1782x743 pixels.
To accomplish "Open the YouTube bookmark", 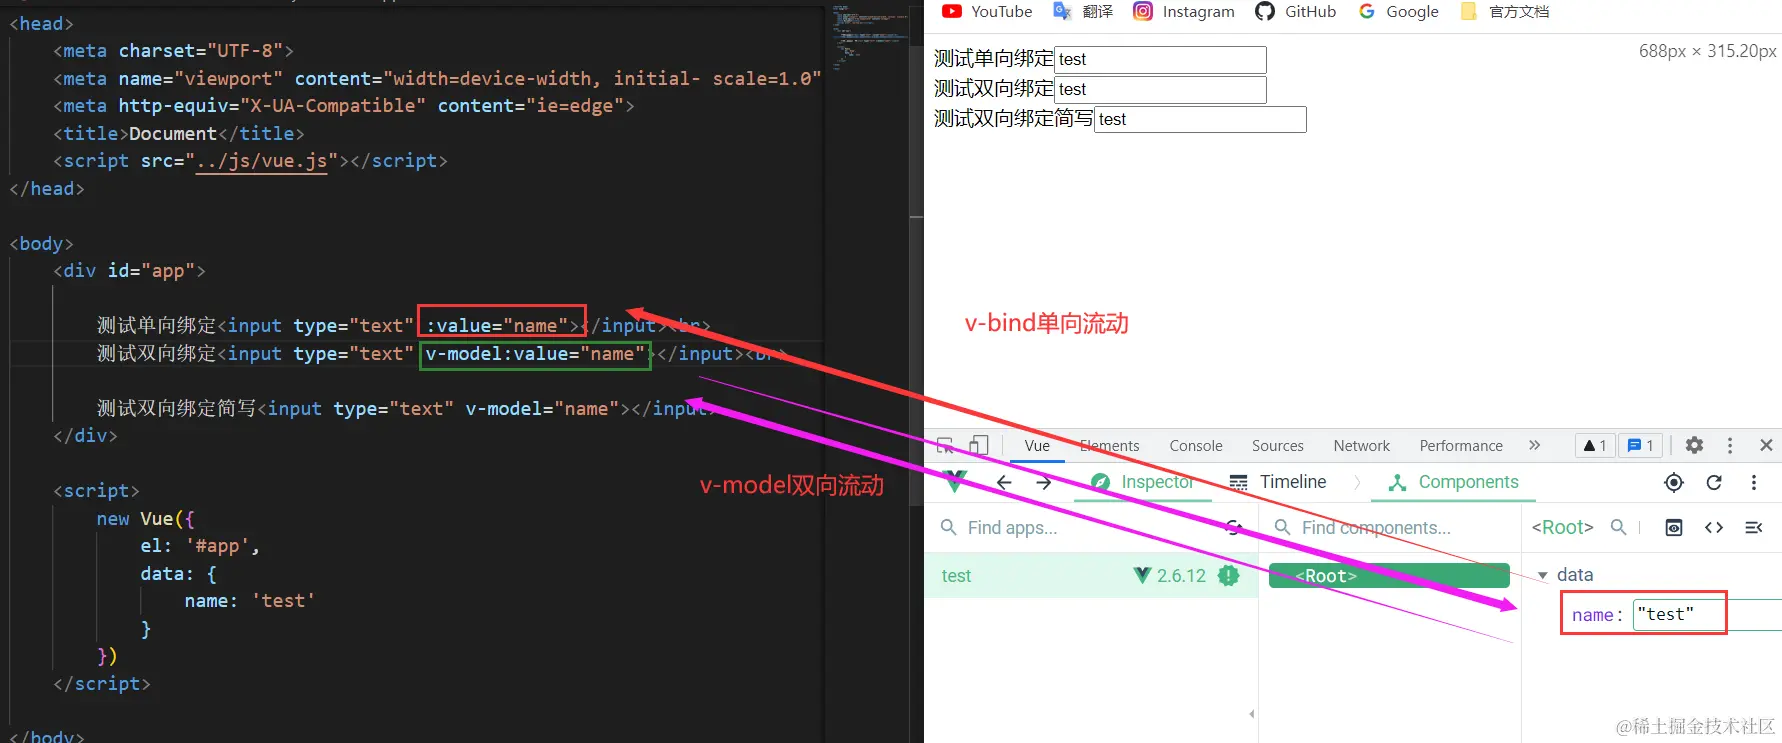I will click(987, 12).
